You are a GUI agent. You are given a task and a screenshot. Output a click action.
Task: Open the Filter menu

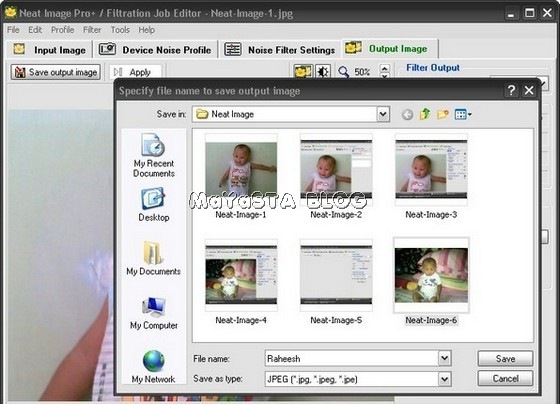(92, 30)
